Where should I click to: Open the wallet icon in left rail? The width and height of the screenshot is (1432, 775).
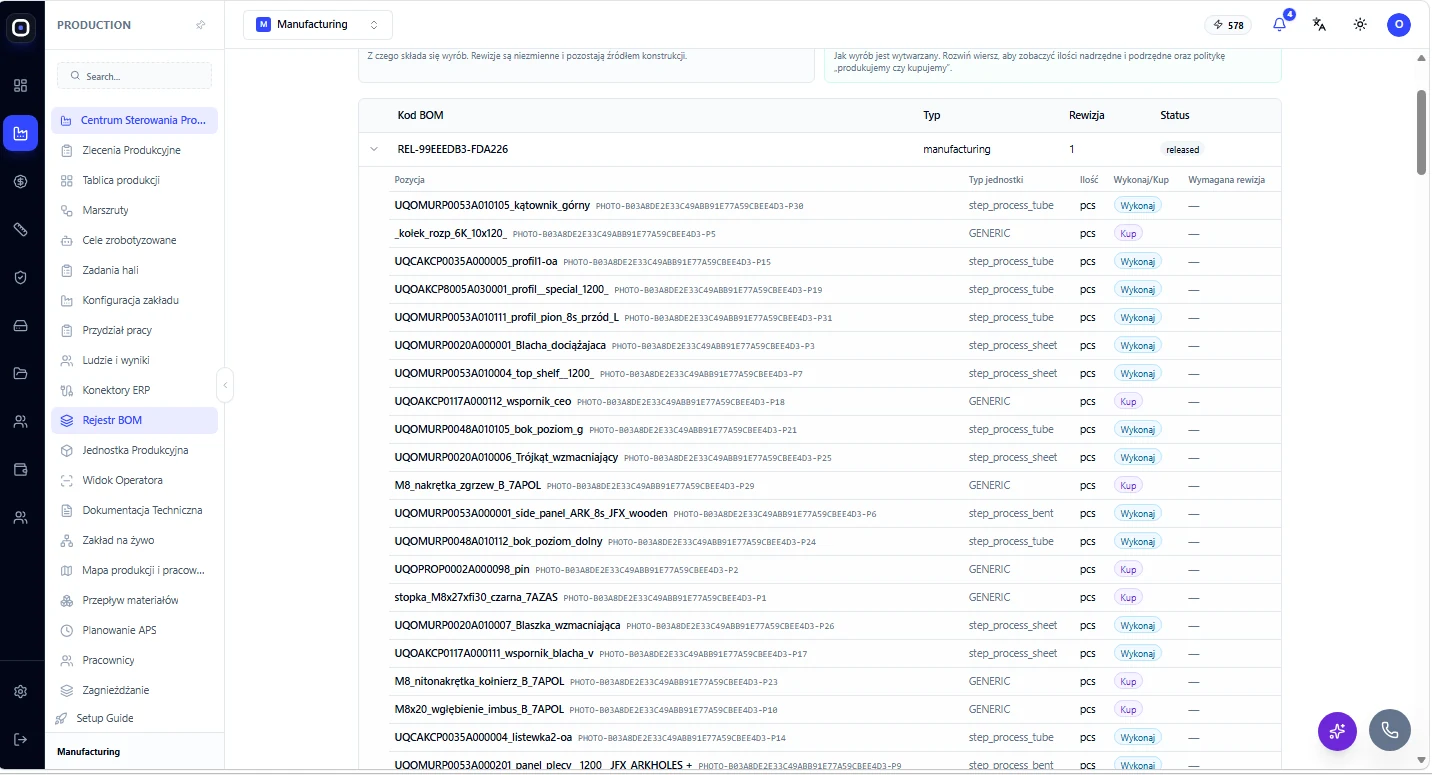pyautogui.click(x=21, y=470)
